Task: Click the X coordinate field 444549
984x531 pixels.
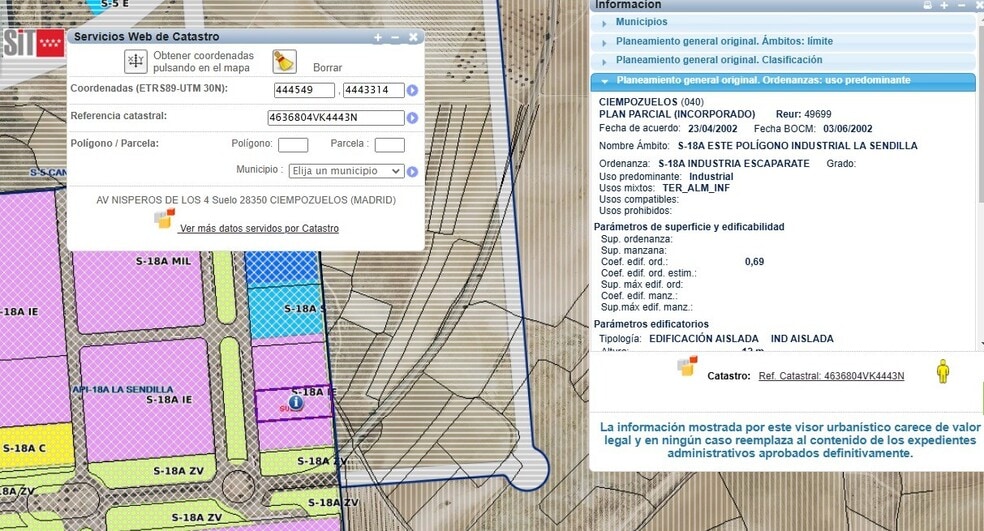Action: [304, 90]
